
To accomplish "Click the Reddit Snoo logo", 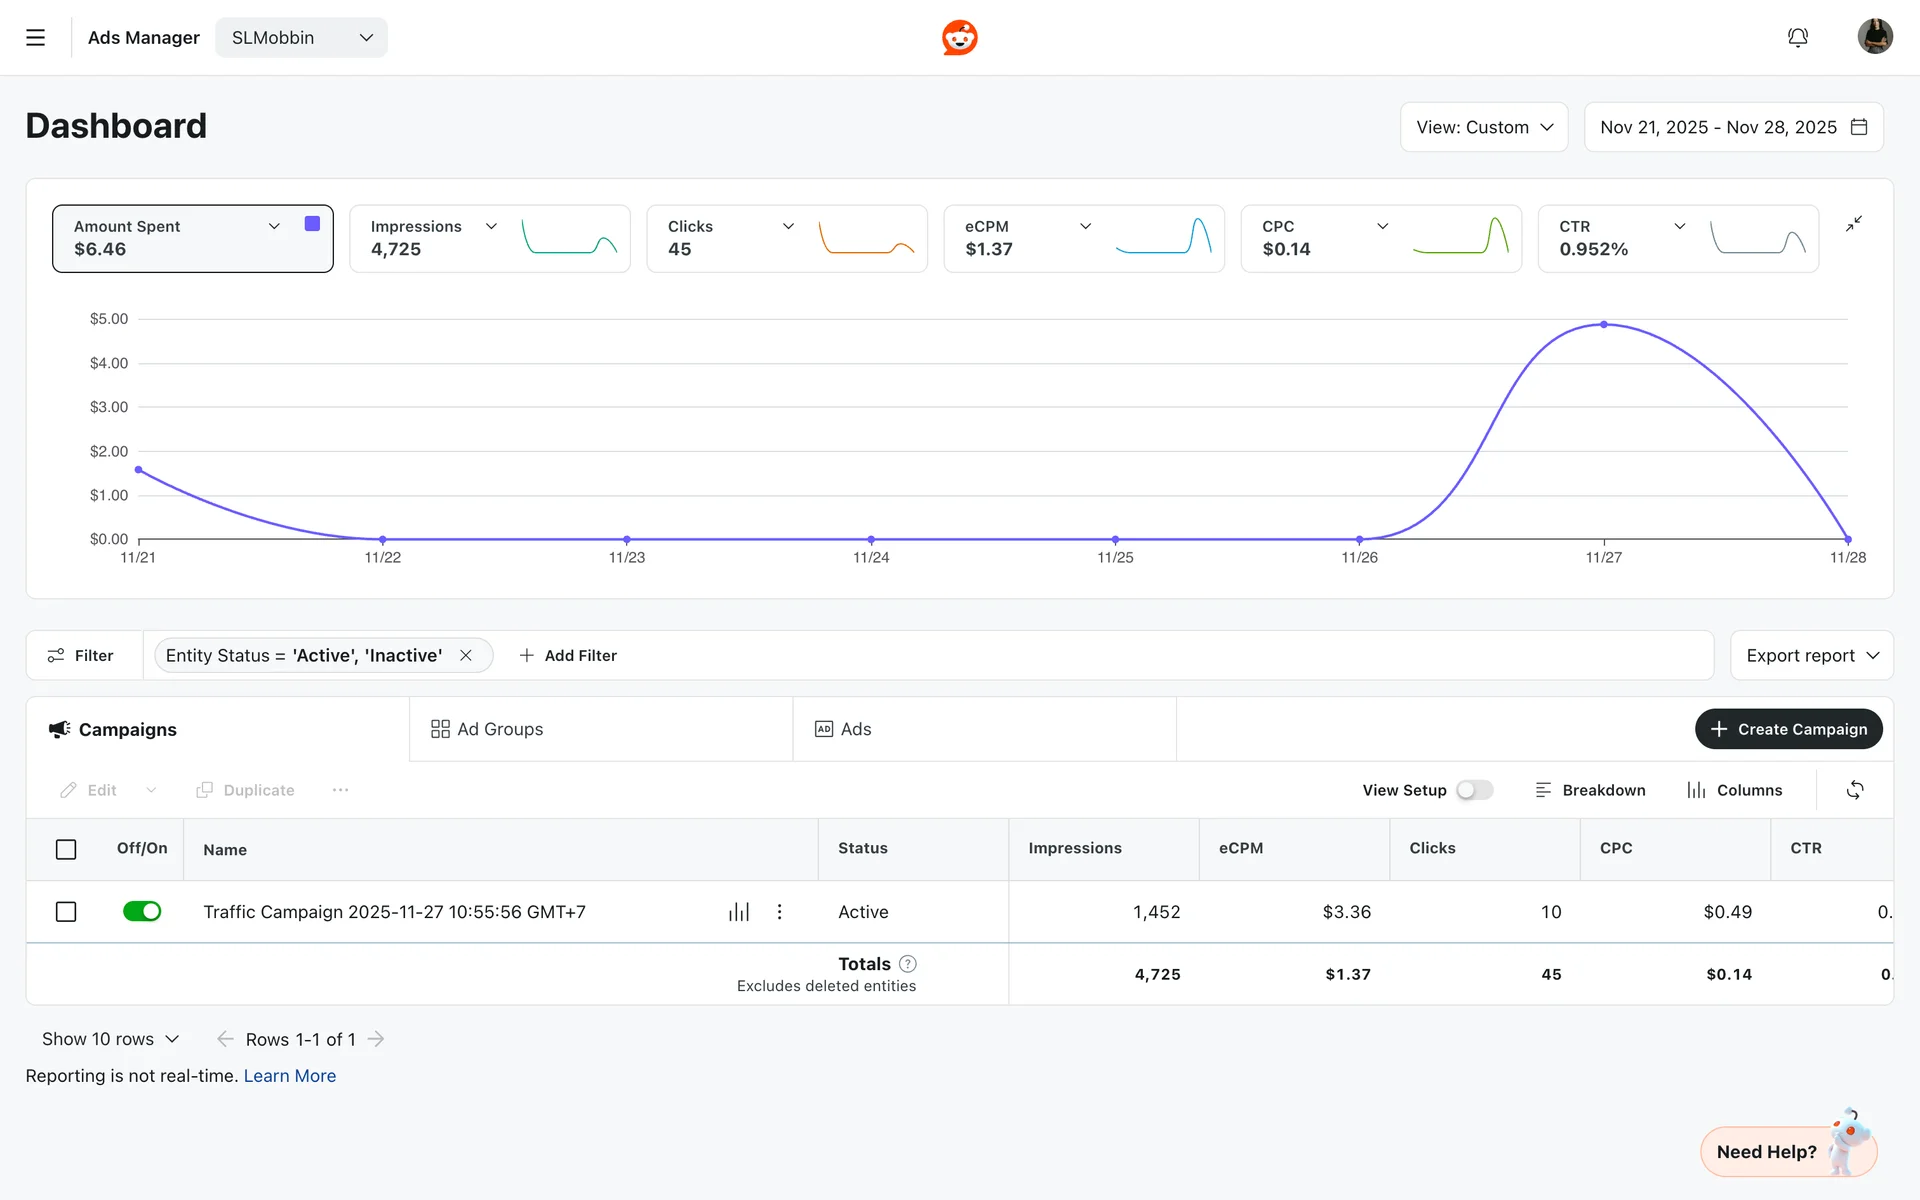I will click(959, 38).
